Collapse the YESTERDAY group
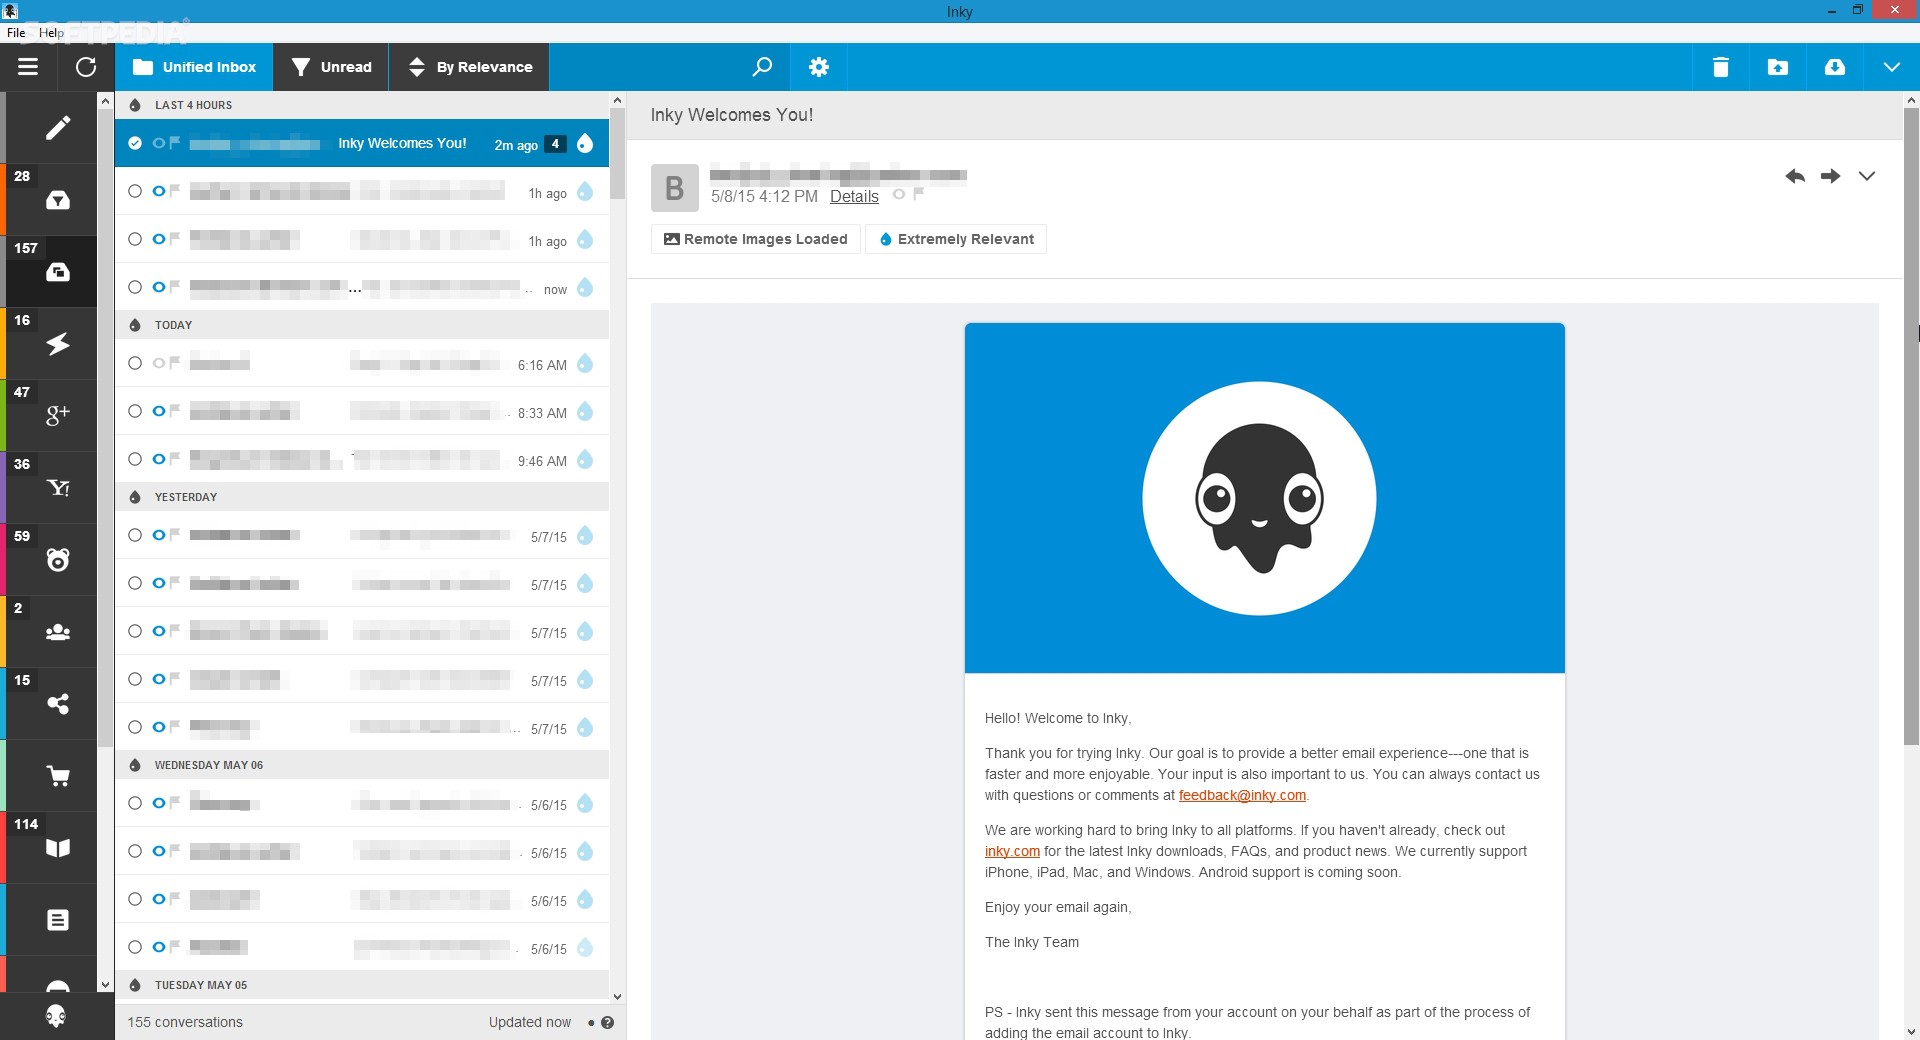The width and height of the screenshot is (1920, 1040). coord(135,497)
